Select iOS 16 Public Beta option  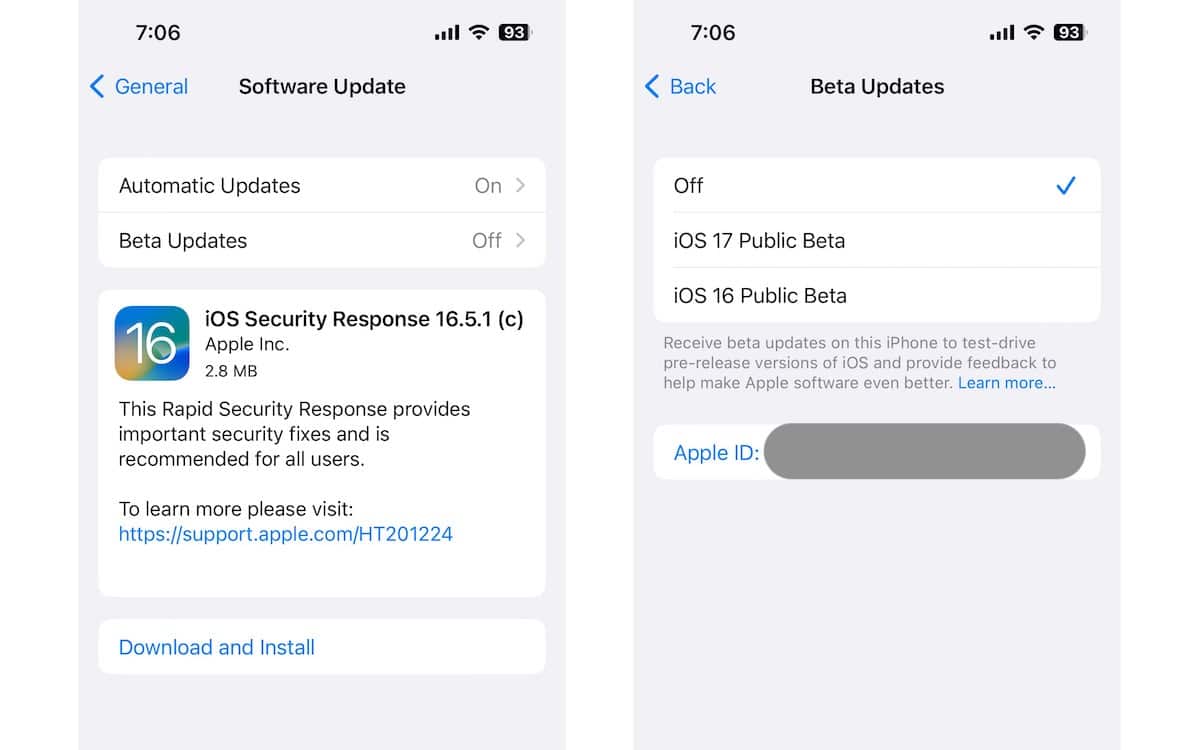coord(877,295)
